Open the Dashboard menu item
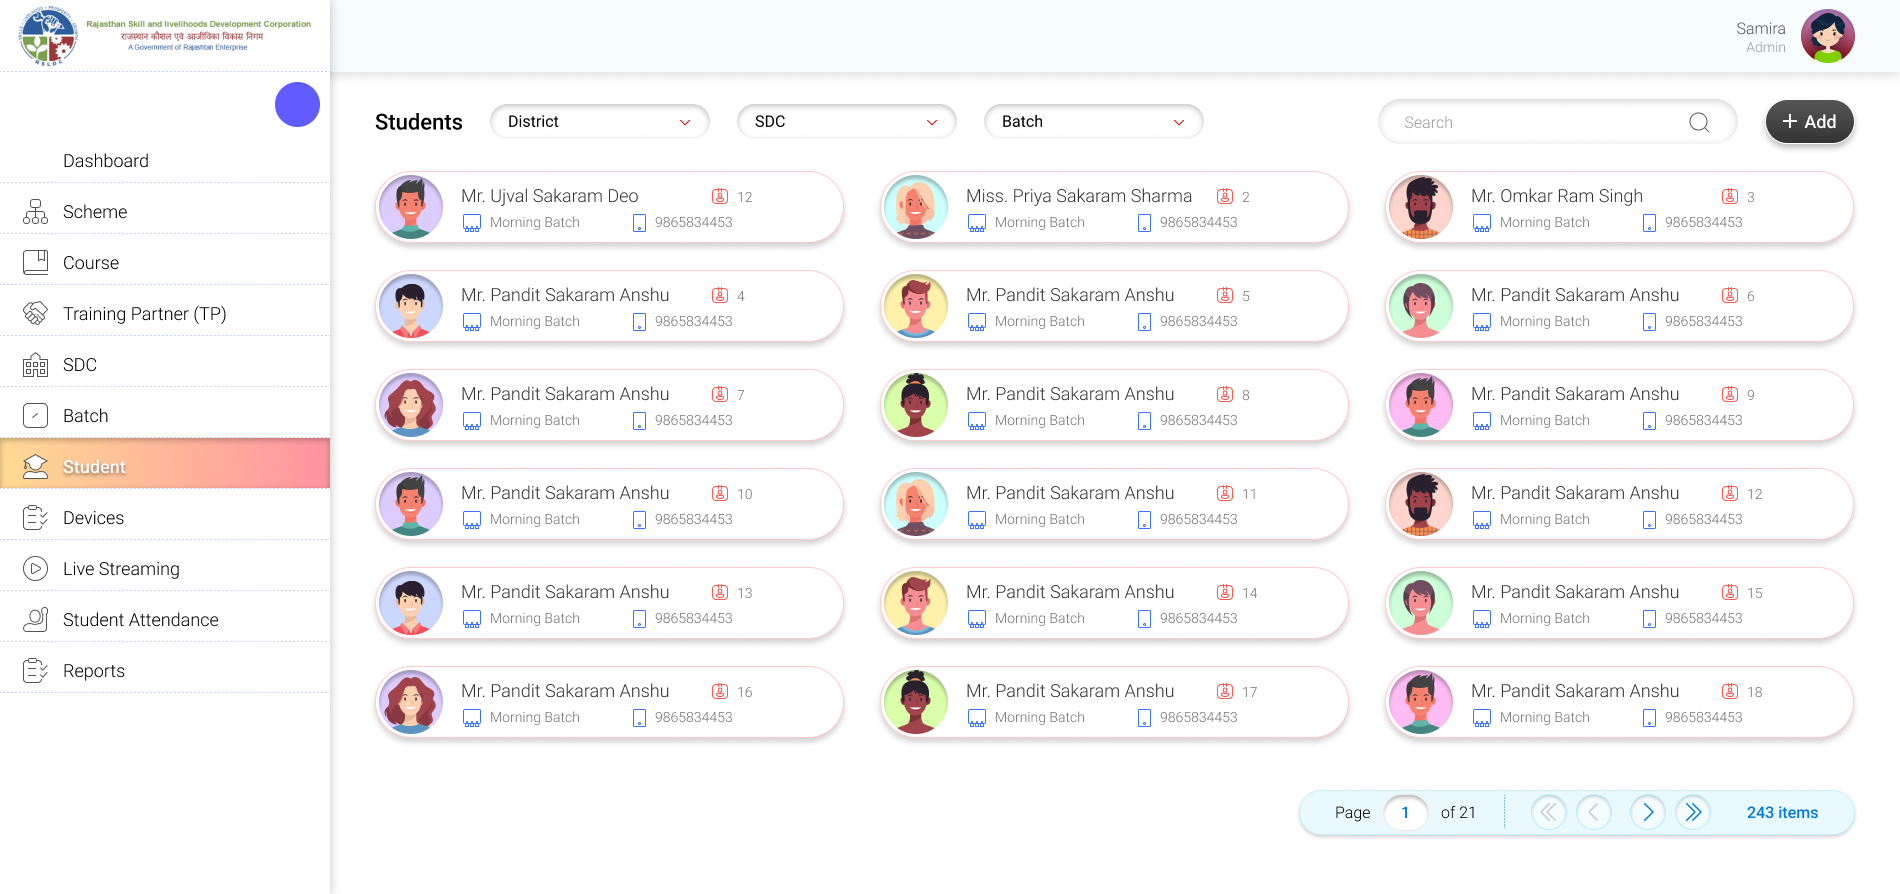This screenshot has width=1900, height=894. pyautogui.click(x=106, y=161)
